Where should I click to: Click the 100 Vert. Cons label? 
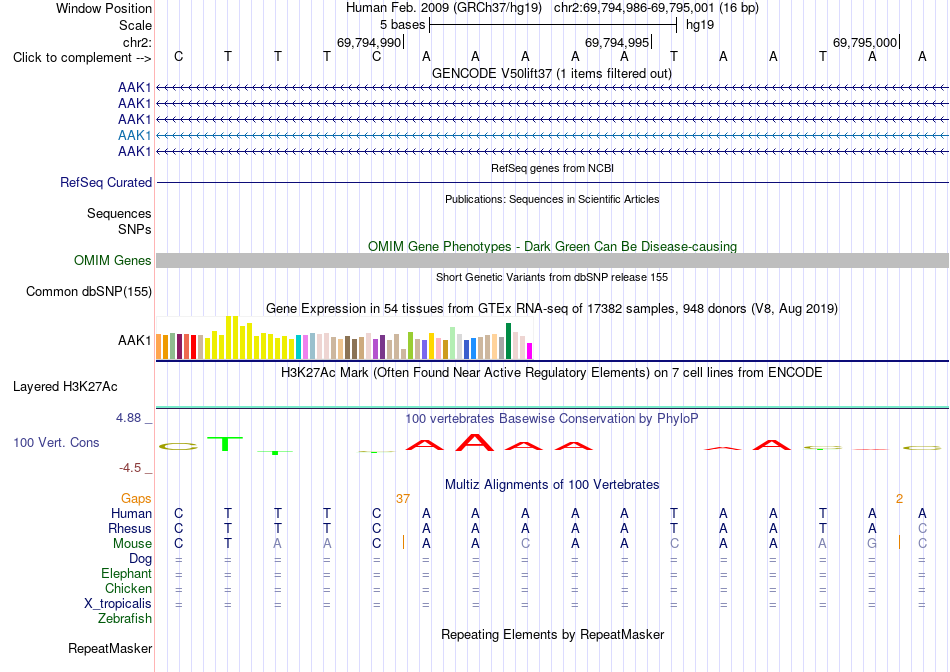[56, 442]
